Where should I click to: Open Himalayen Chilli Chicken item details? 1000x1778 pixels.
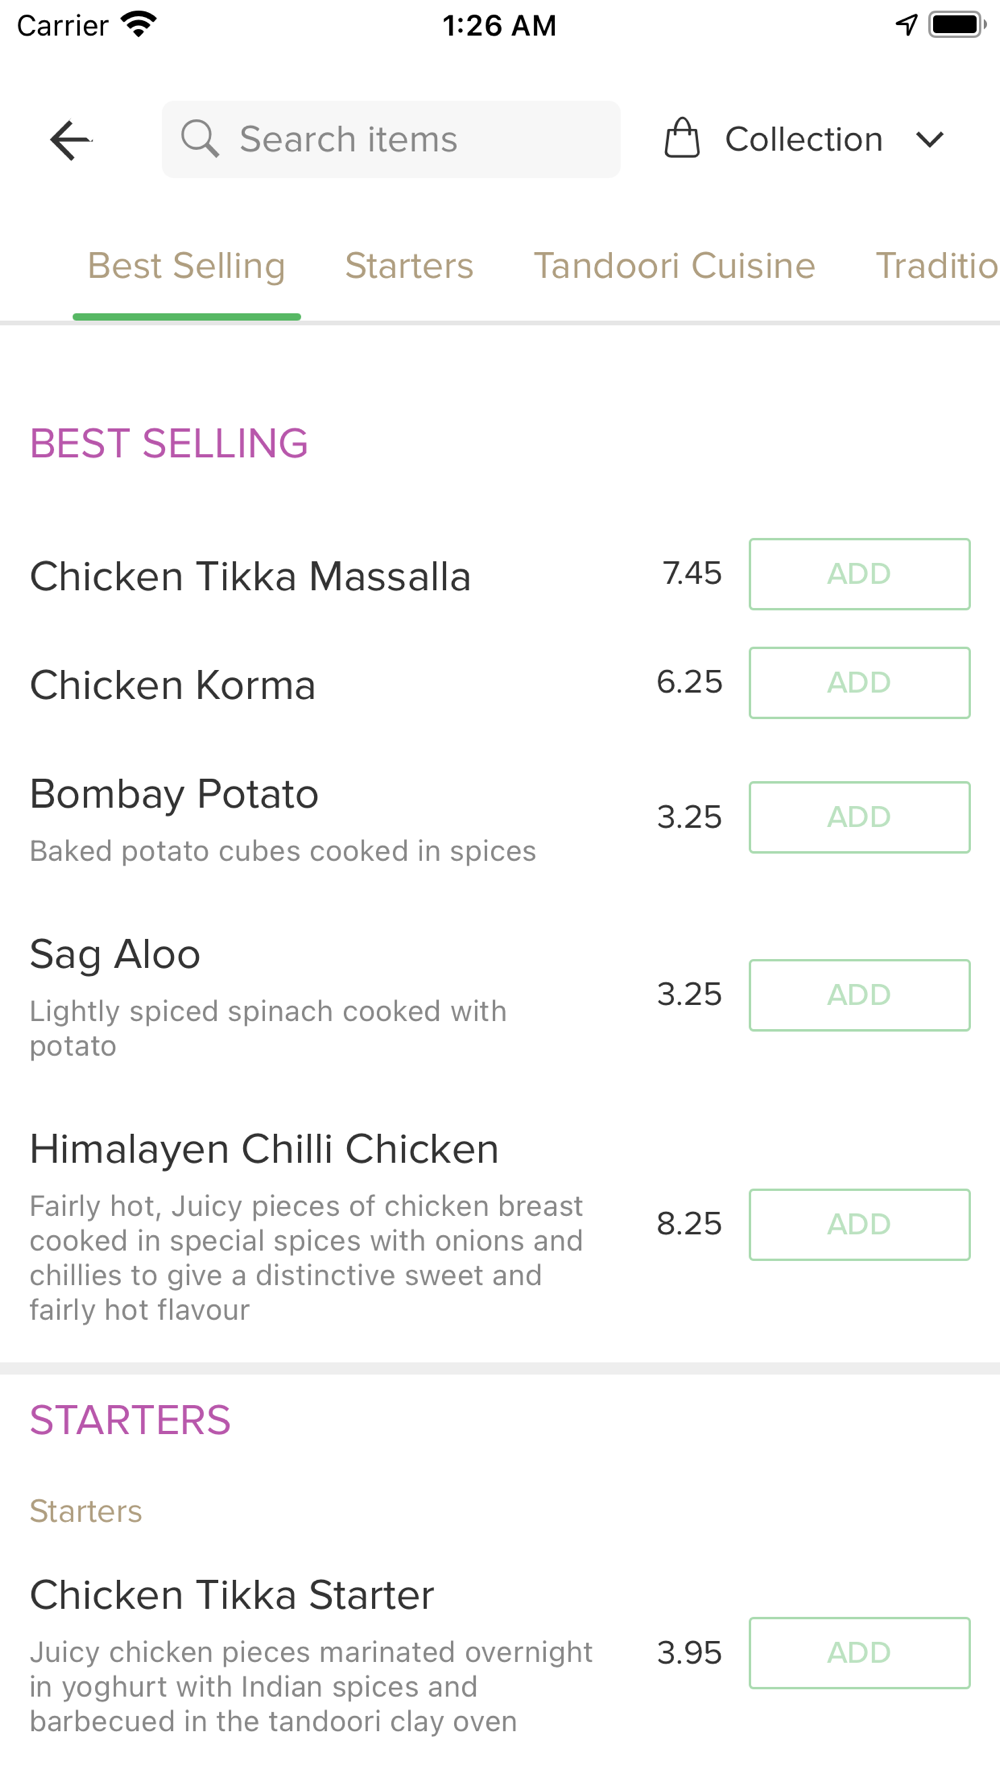click(264, 1150)
